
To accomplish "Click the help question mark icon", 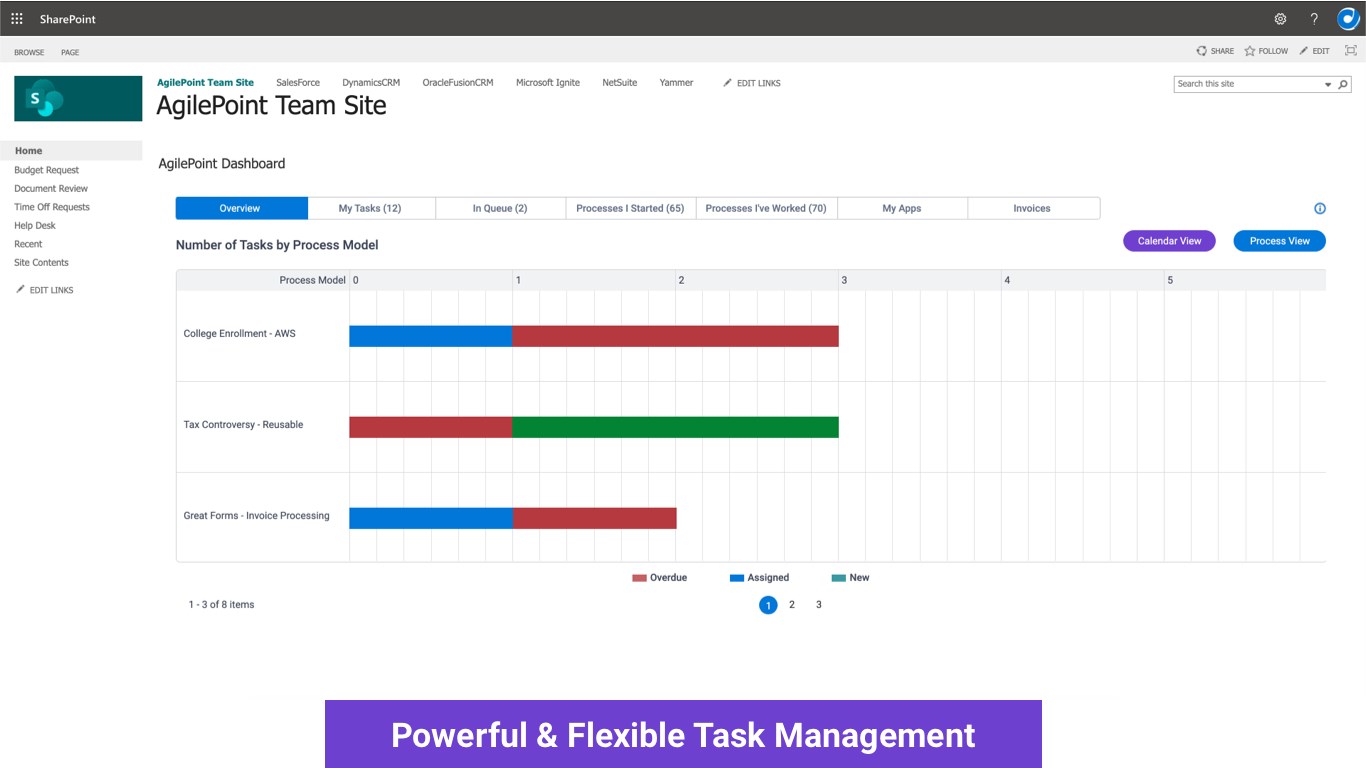I will click(1314, 19).
